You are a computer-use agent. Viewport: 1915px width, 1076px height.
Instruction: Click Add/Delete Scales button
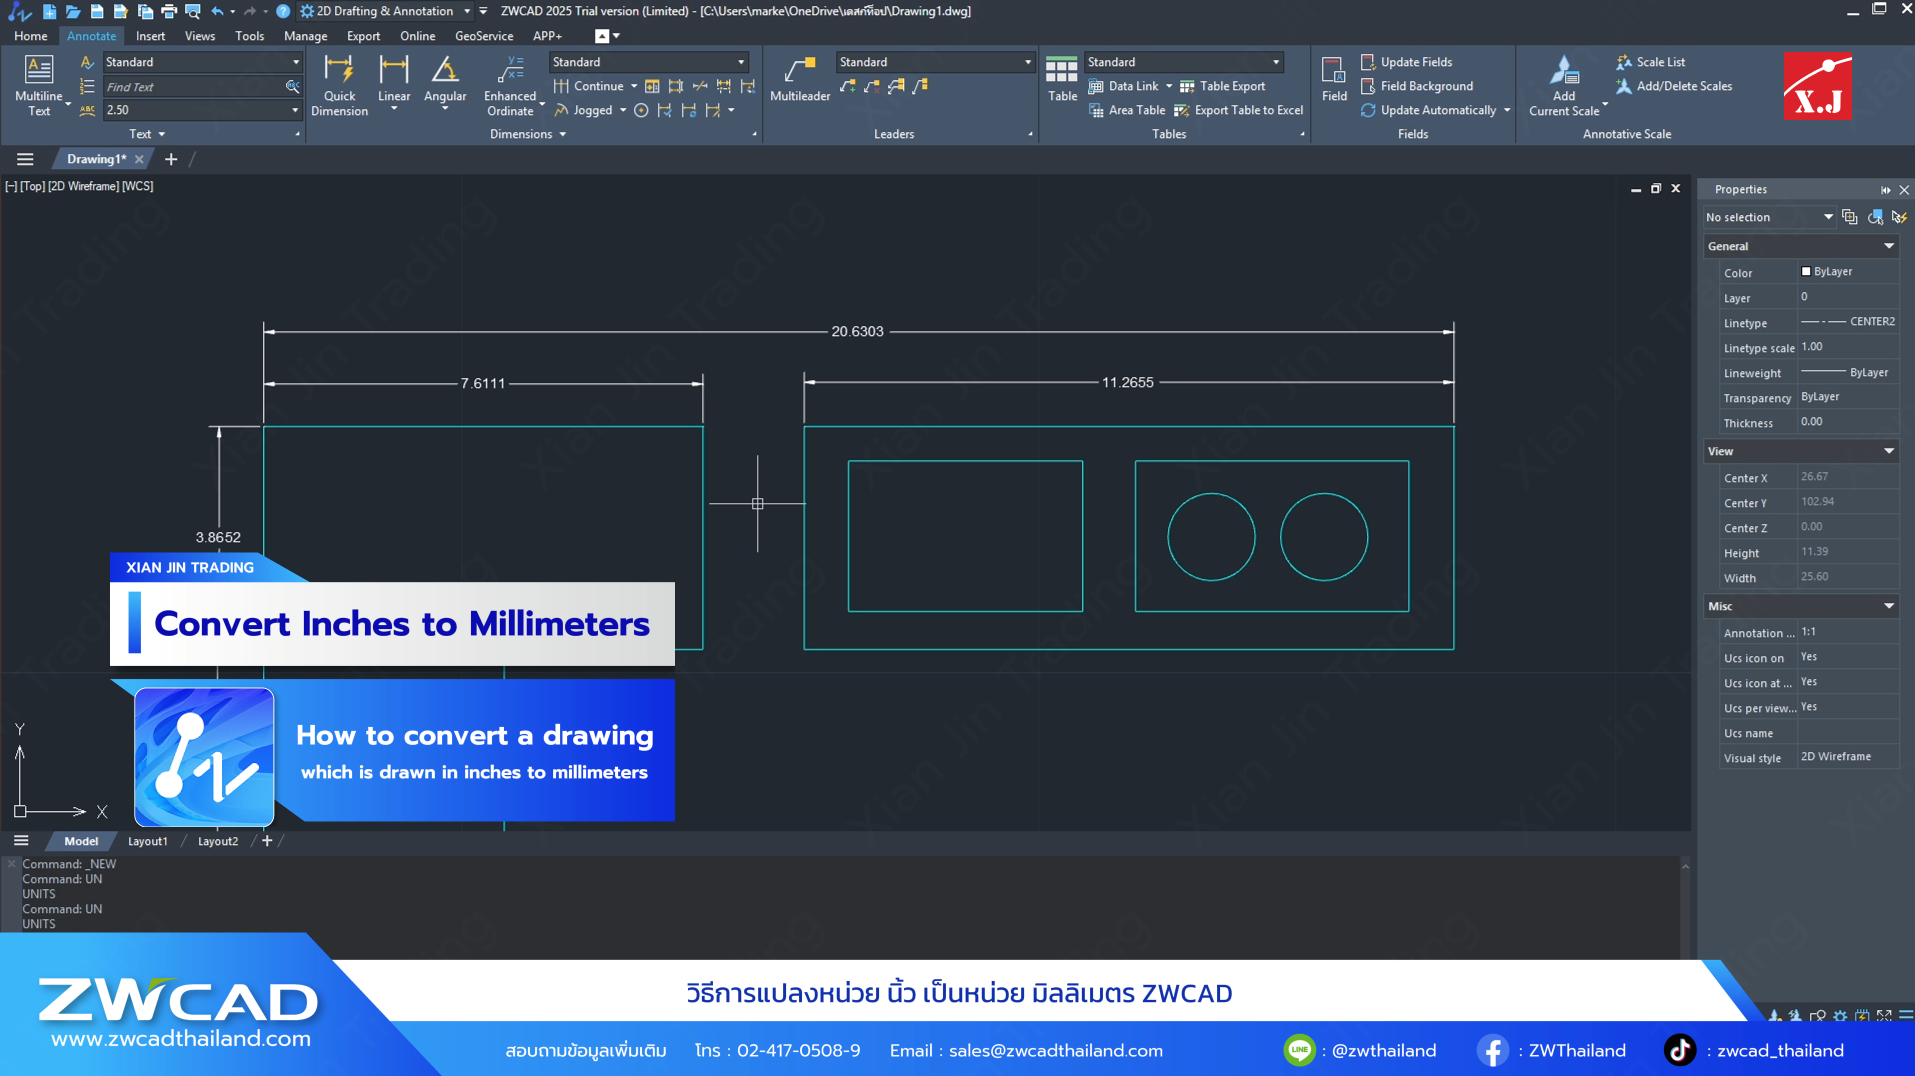1674,86
